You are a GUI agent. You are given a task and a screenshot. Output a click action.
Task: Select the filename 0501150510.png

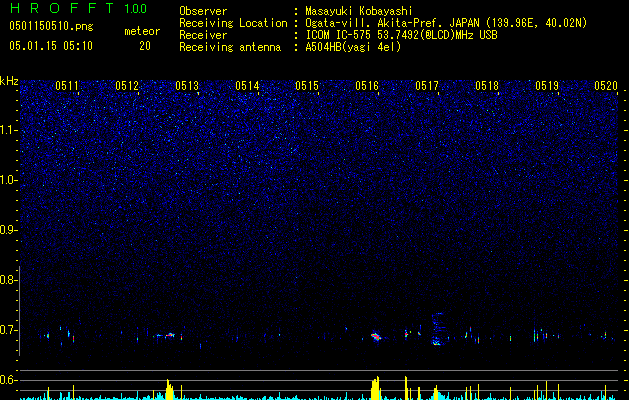pyautogui.click(x=51, y=26)
